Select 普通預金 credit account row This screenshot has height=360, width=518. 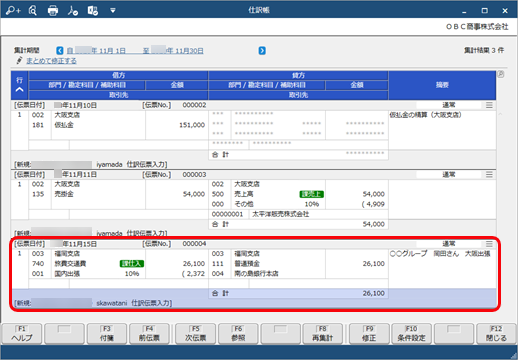pos(247,264)
